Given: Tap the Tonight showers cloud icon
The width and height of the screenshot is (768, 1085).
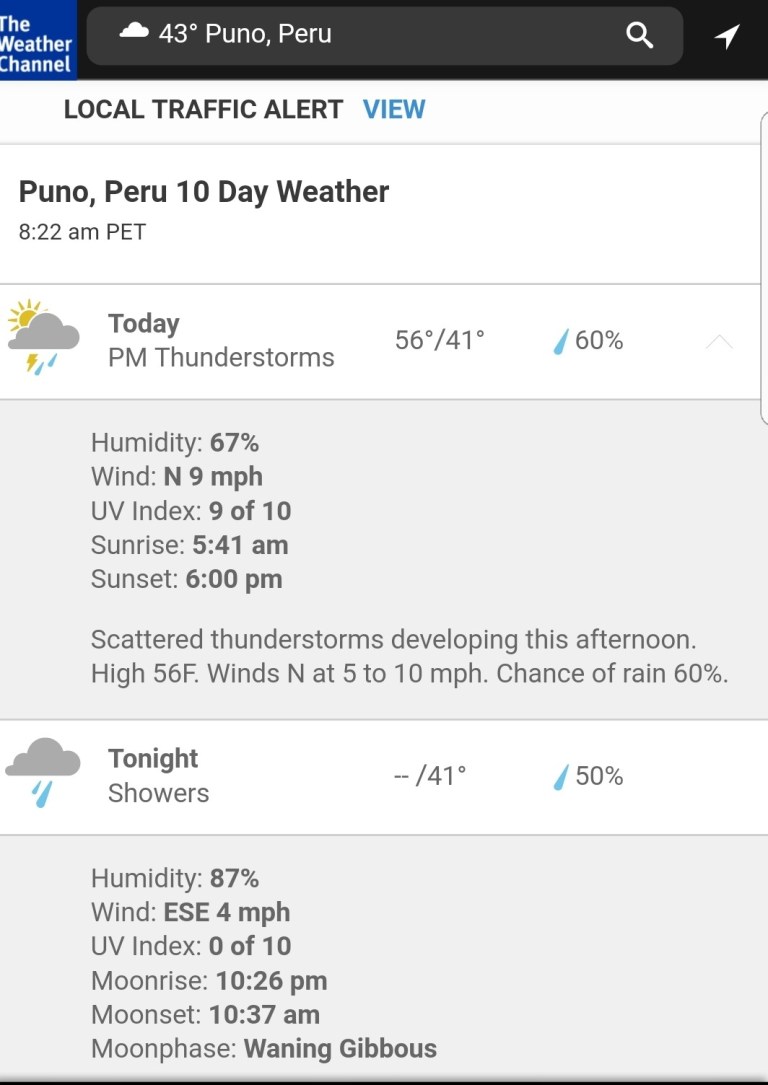Looking at the screenshot, I should [x=43, y=772].
